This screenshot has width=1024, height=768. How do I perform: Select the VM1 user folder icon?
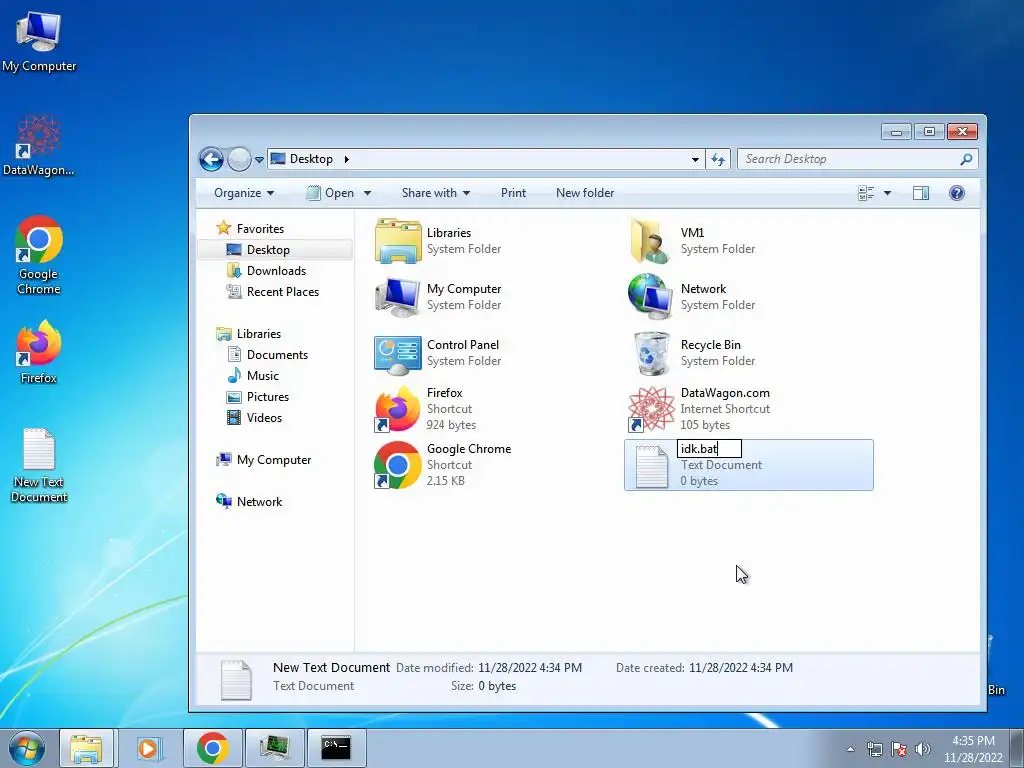pyautogui.click(x=650, y=241)
